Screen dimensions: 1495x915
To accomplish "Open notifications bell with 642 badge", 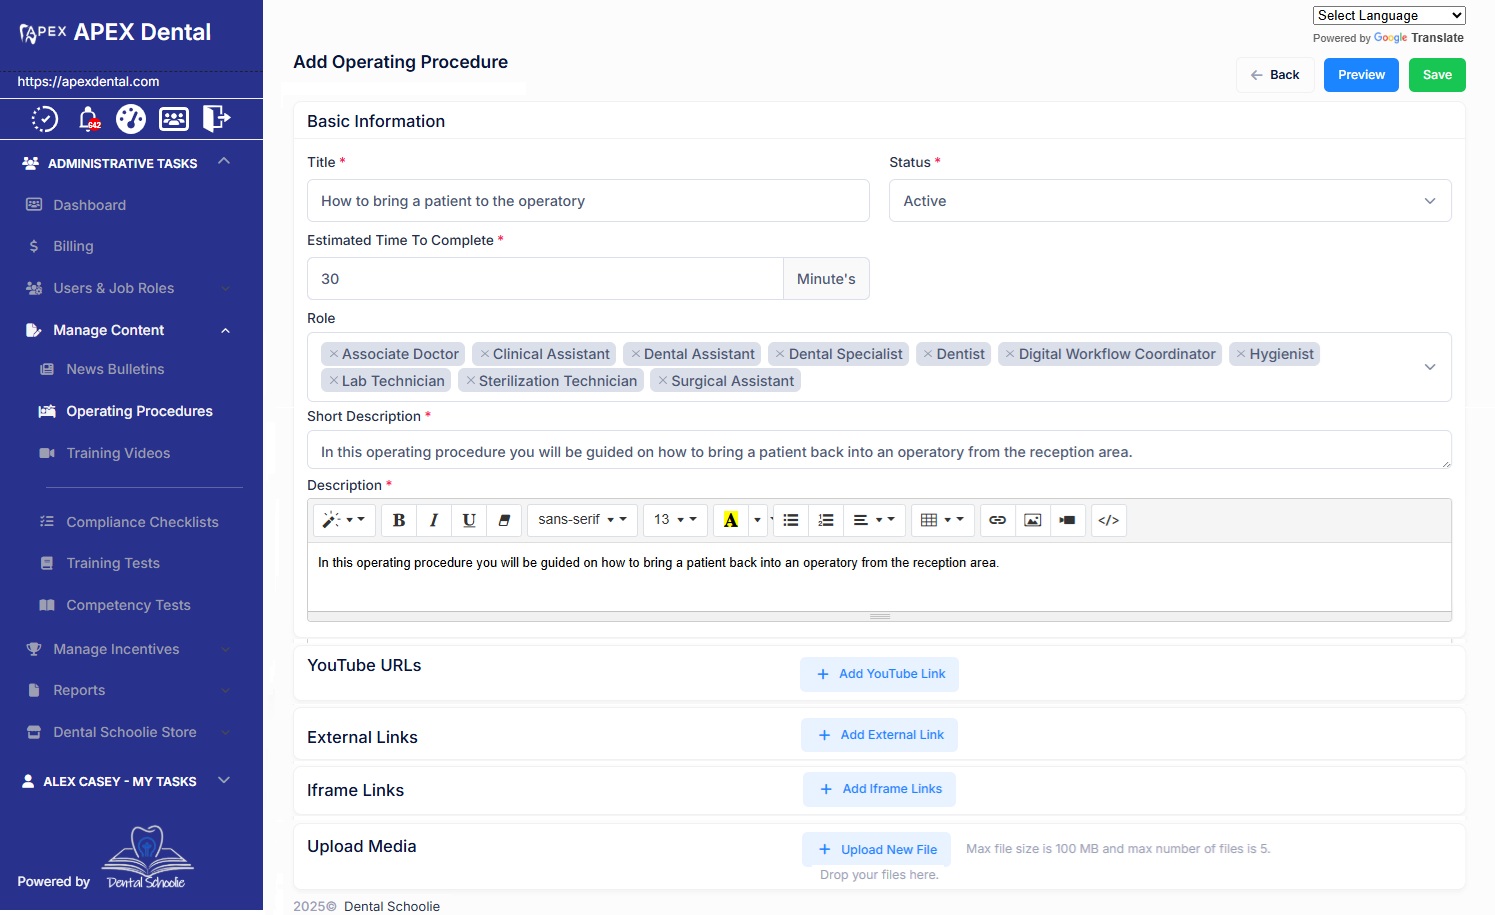I will (89, 119).
